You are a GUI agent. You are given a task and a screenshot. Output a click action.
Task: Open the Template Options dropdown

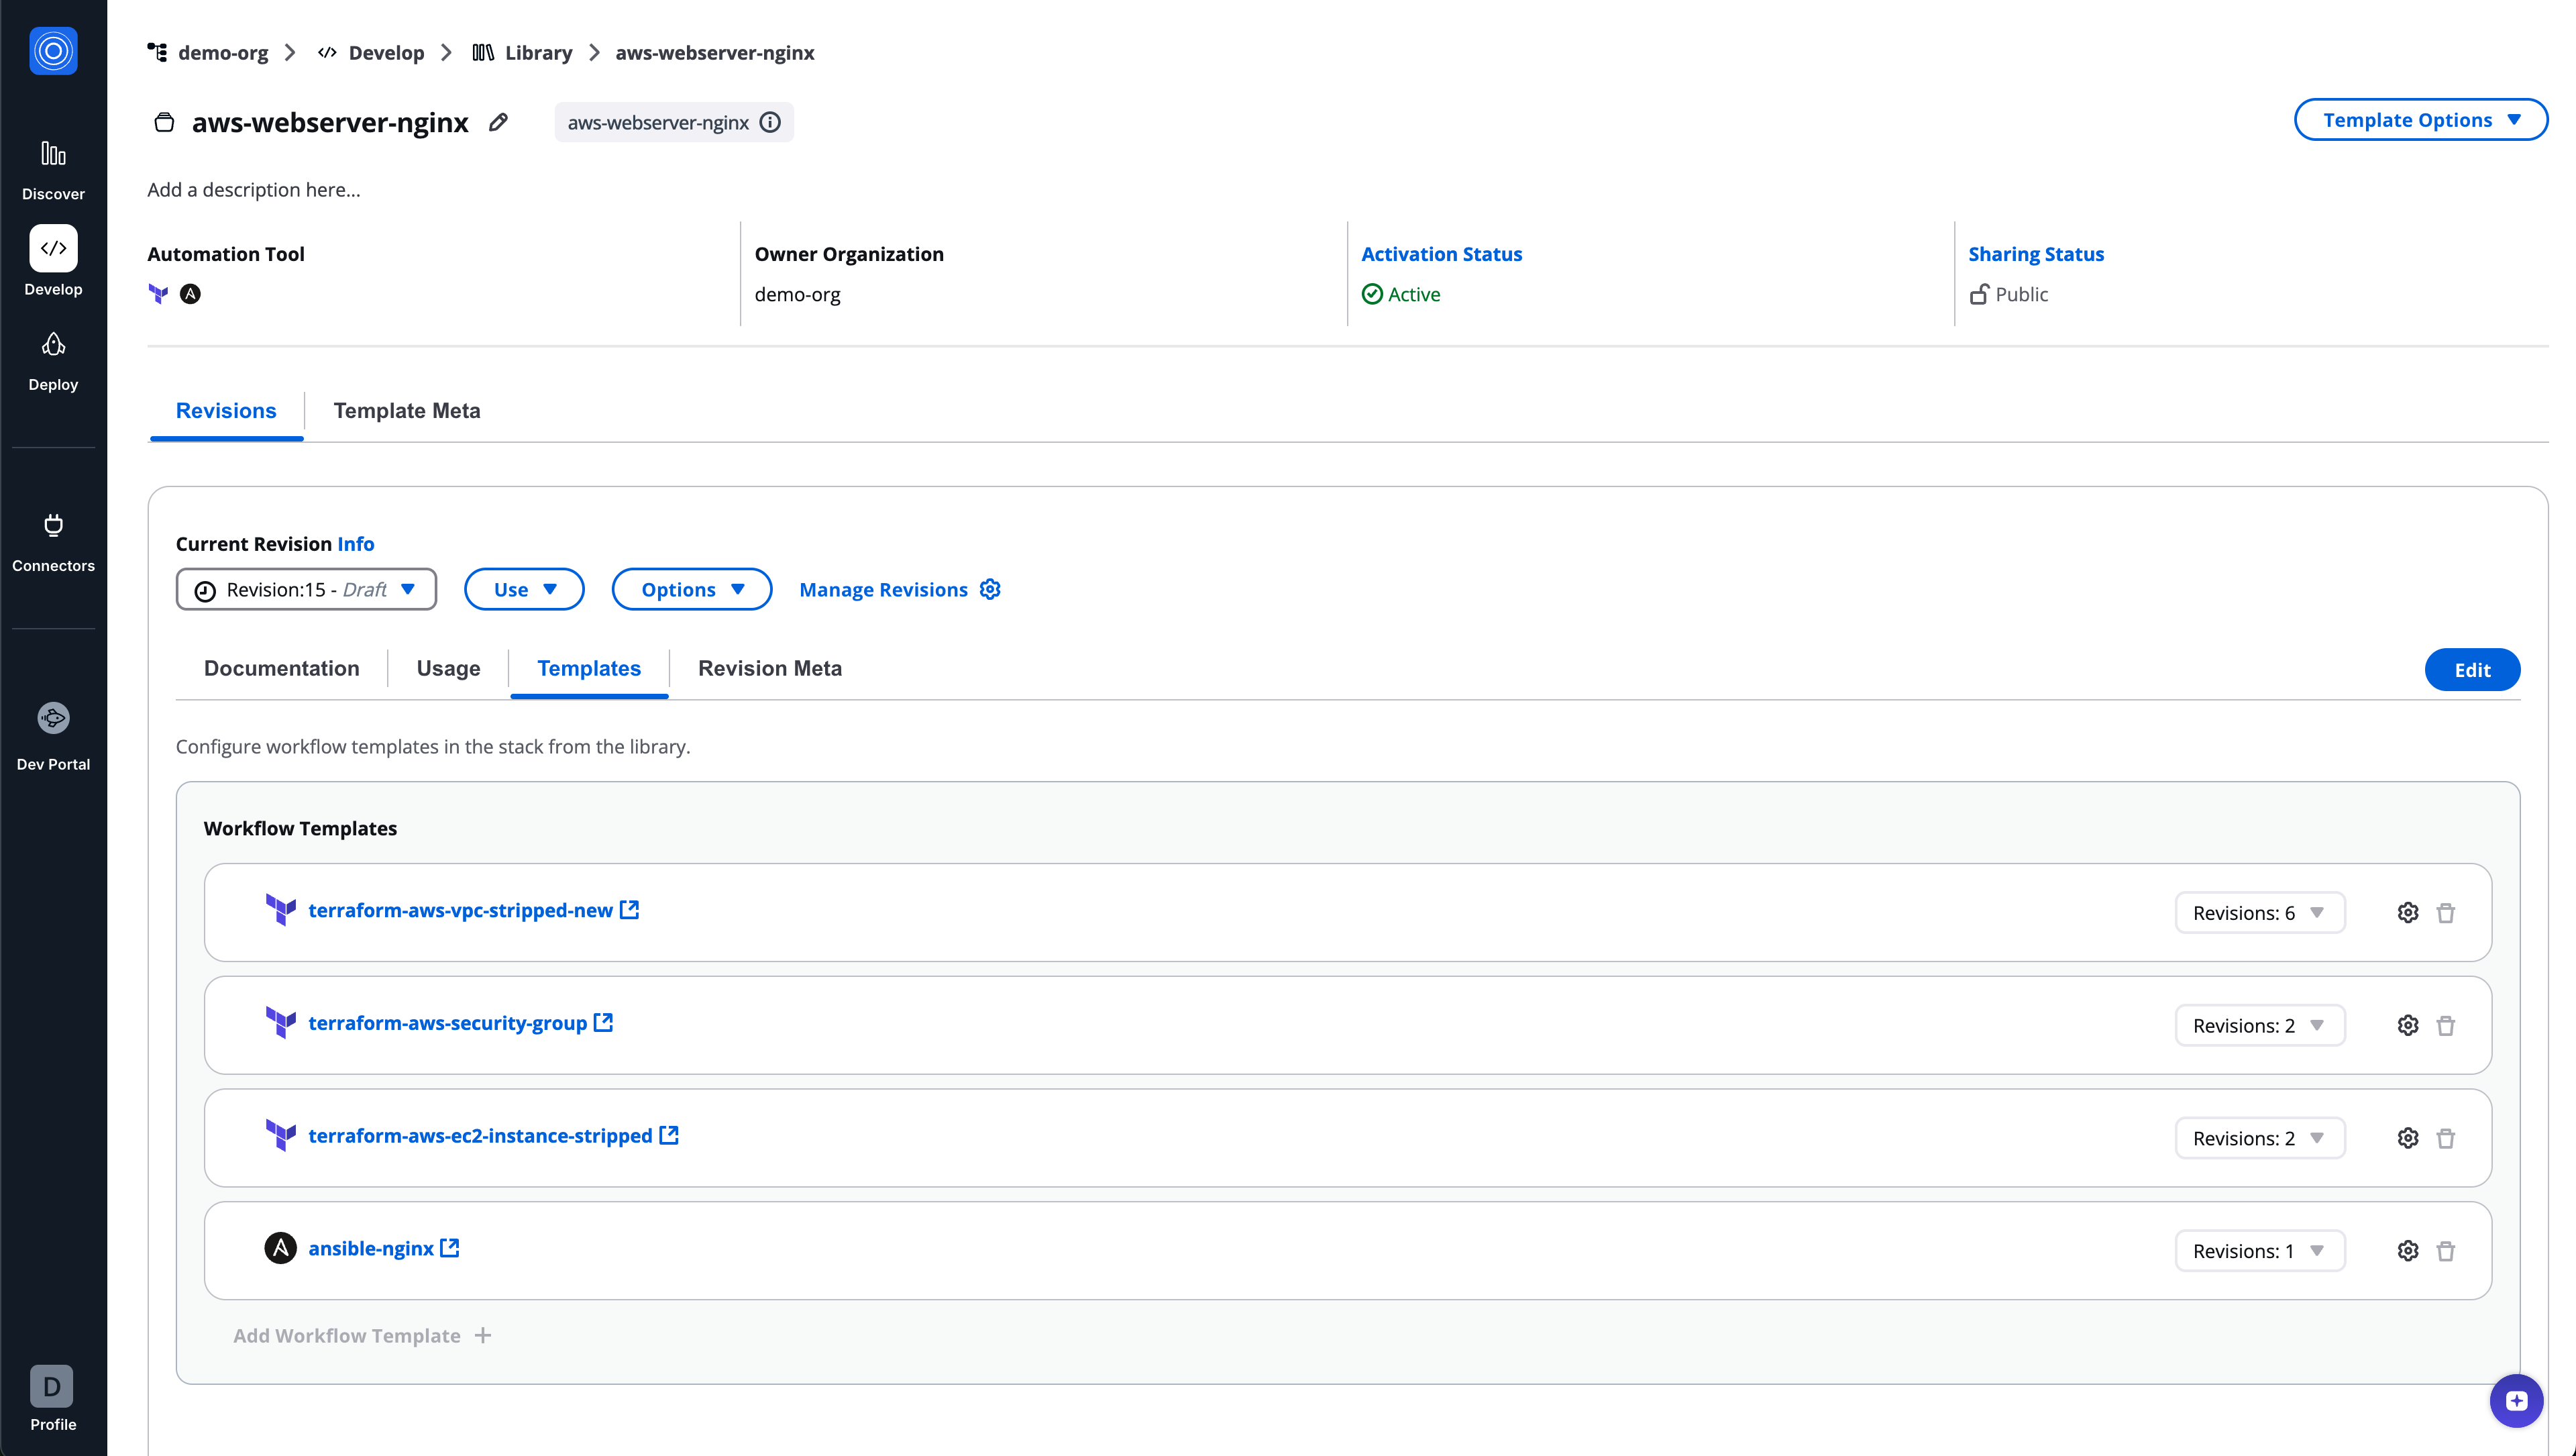(2420, 120)
